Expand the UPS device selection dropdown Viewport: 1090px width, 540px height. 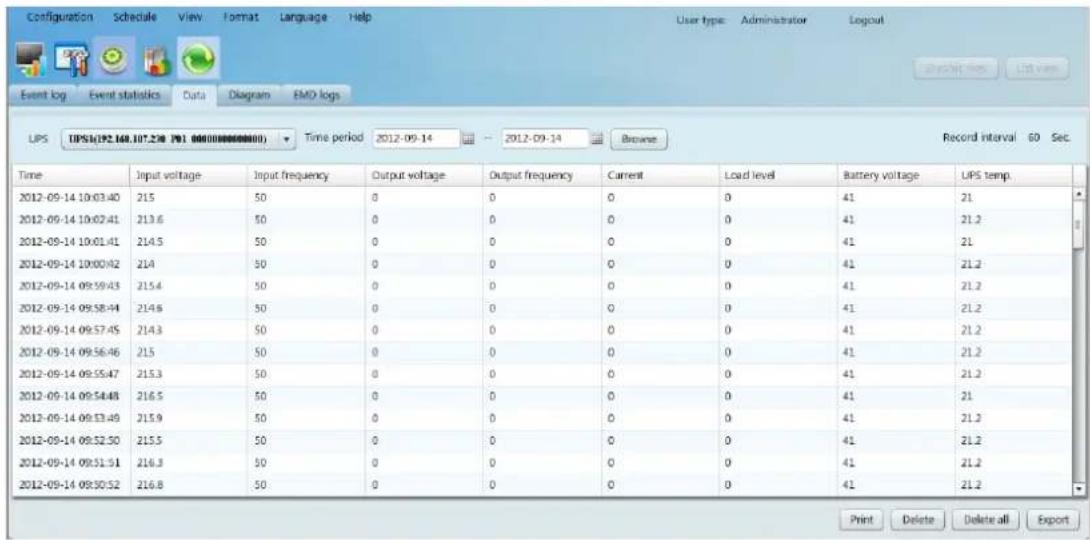coord(288,138)
